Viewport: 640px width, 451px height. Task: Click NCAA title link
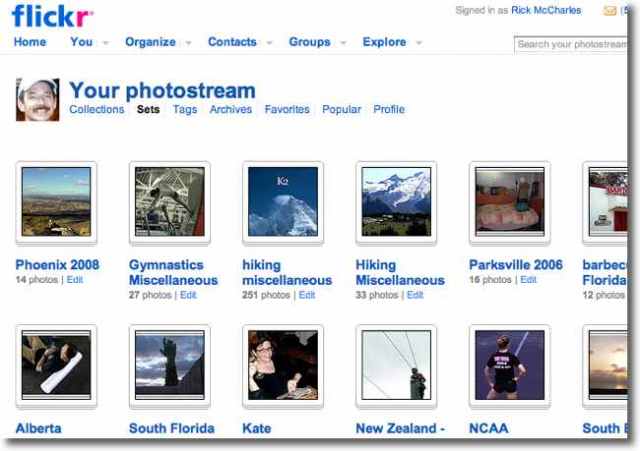[489, 428]
